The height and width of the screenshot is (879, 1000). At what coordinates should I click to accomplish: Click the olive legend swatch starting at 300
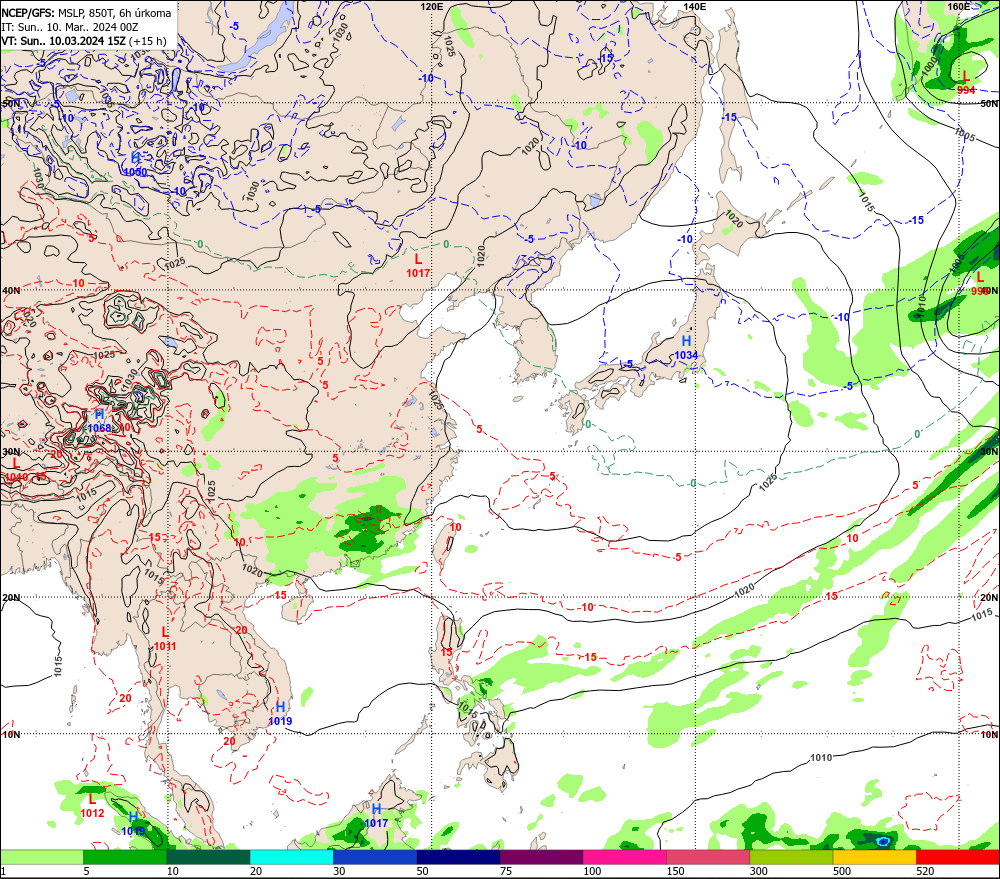coord(791,857)
